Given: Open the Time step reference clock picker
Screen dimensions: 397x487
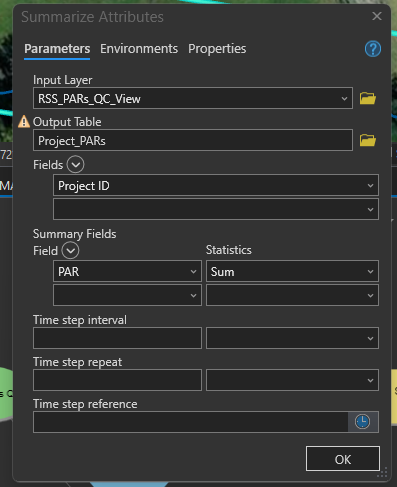Looking at the screenshot, I should [363, 422].
